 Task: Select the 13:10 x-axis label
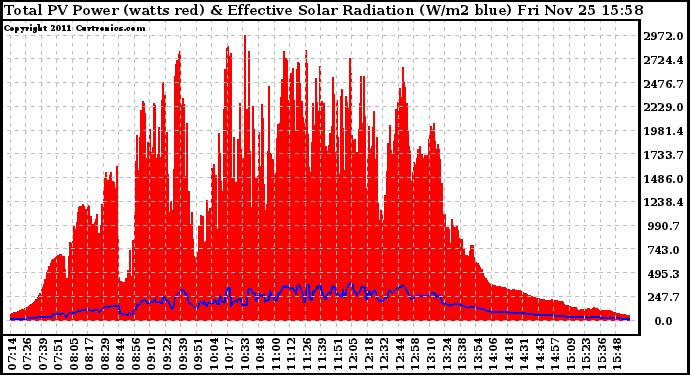pos(432,353)
